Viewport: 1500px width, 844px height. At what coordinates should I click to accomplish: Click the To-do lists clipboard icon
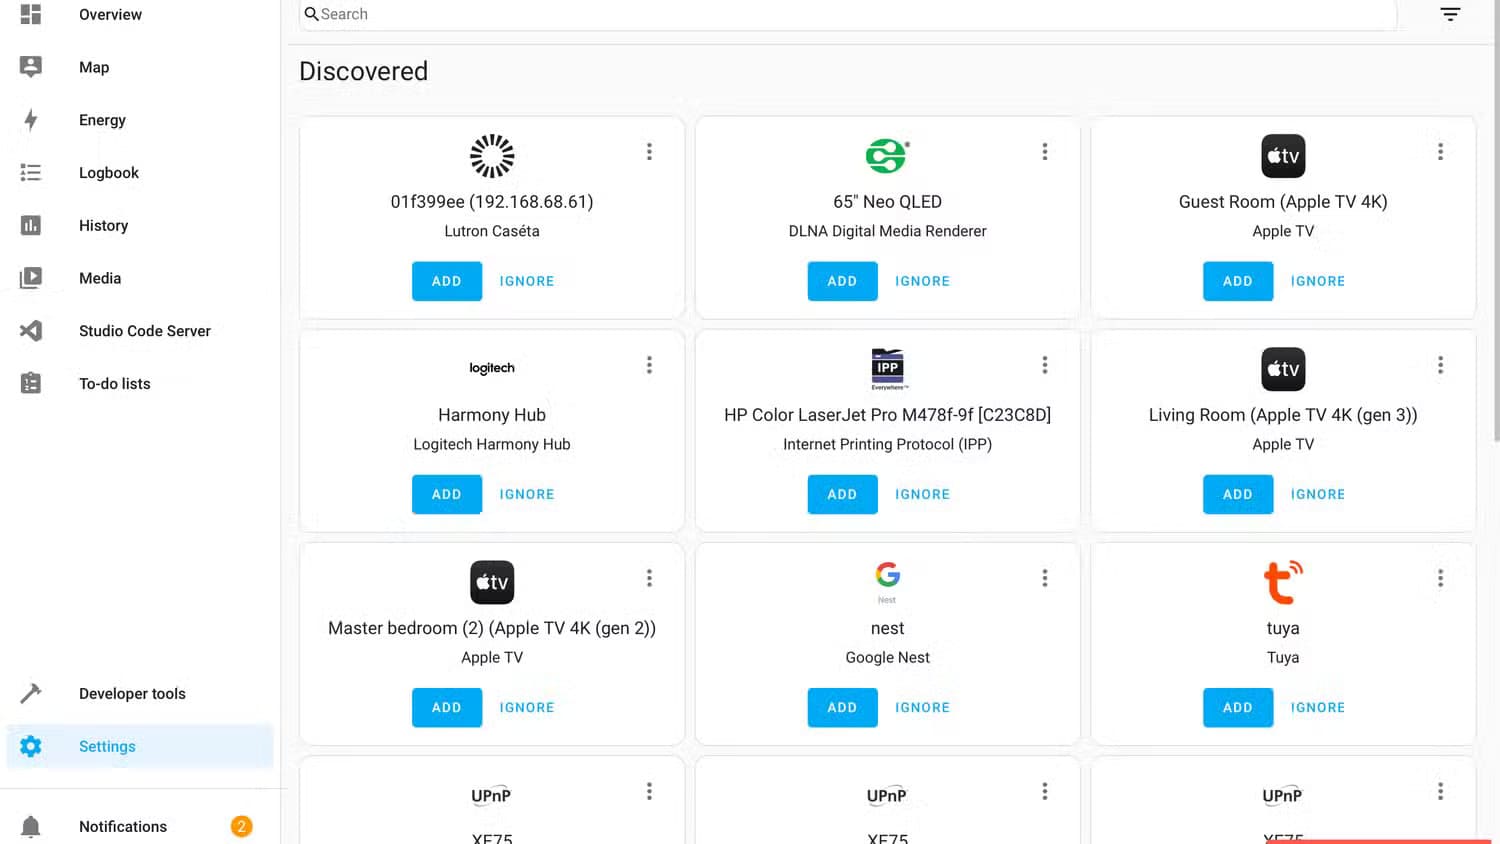(x=31, y=384)
